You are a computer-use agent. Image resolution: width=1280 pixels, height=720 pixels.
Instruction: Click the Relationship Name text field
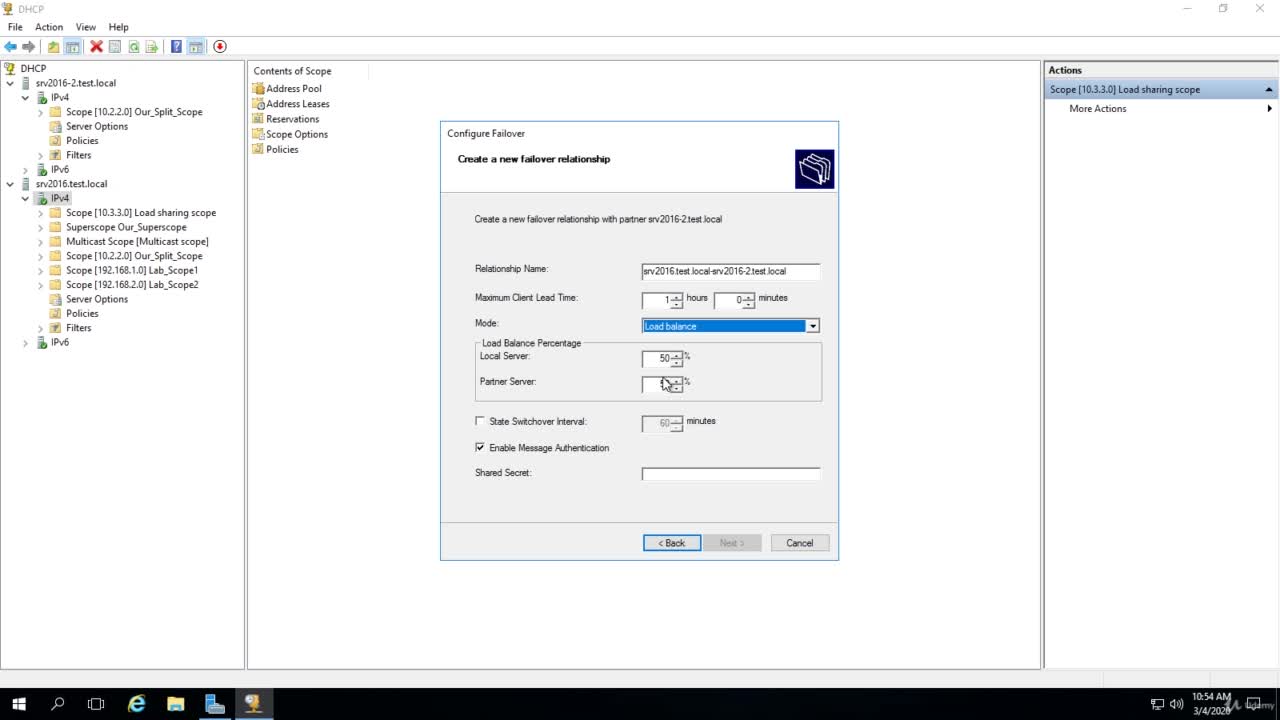pos(731,271)
